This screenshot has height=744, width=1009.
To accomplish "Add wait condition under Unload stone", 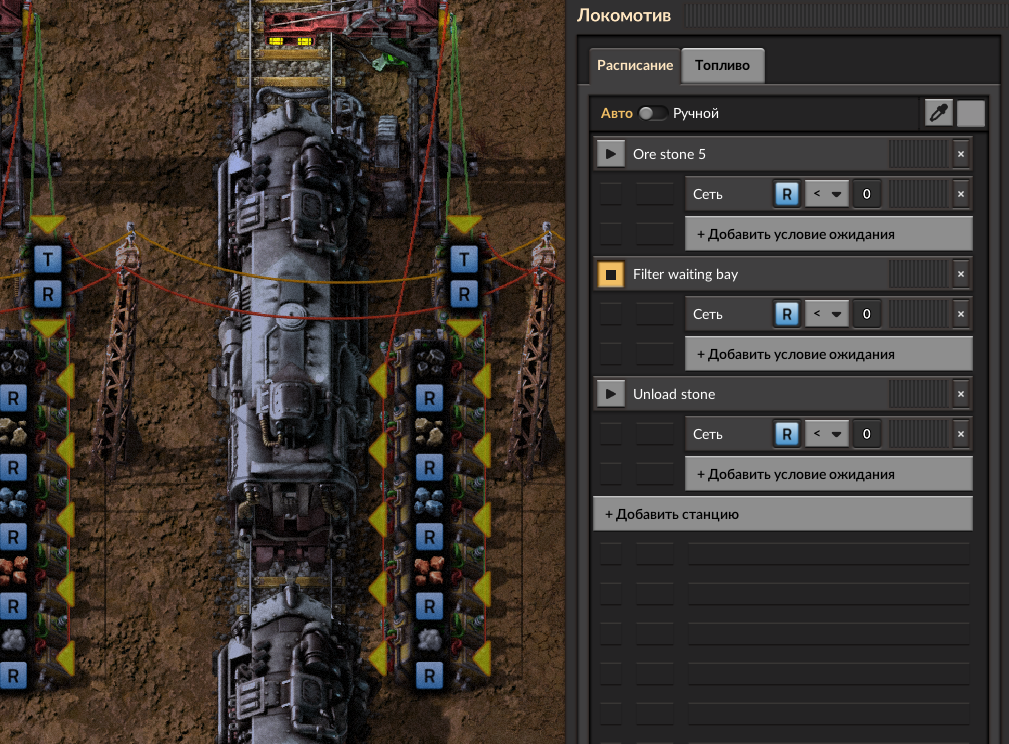I will point(828,474).
